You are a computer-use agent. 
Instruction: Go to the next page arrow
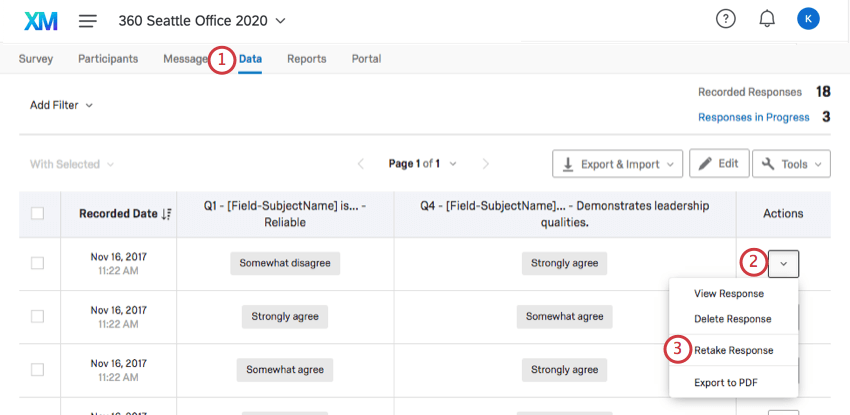(485, 164)
